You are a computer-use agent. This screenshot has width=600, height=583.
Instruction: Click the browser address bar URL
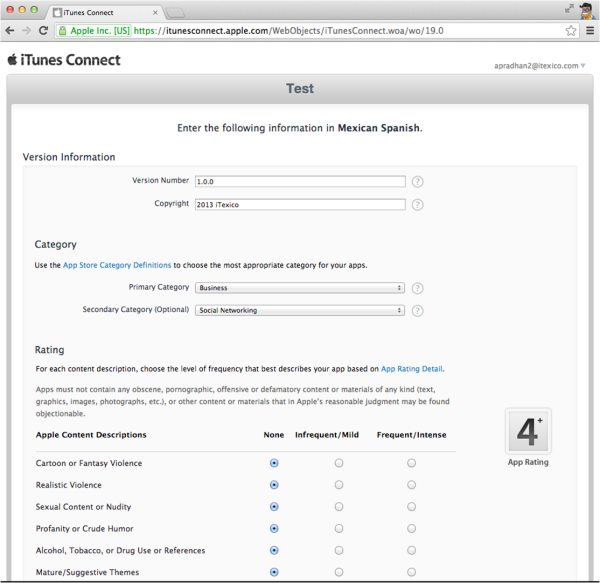coord(289,31)
